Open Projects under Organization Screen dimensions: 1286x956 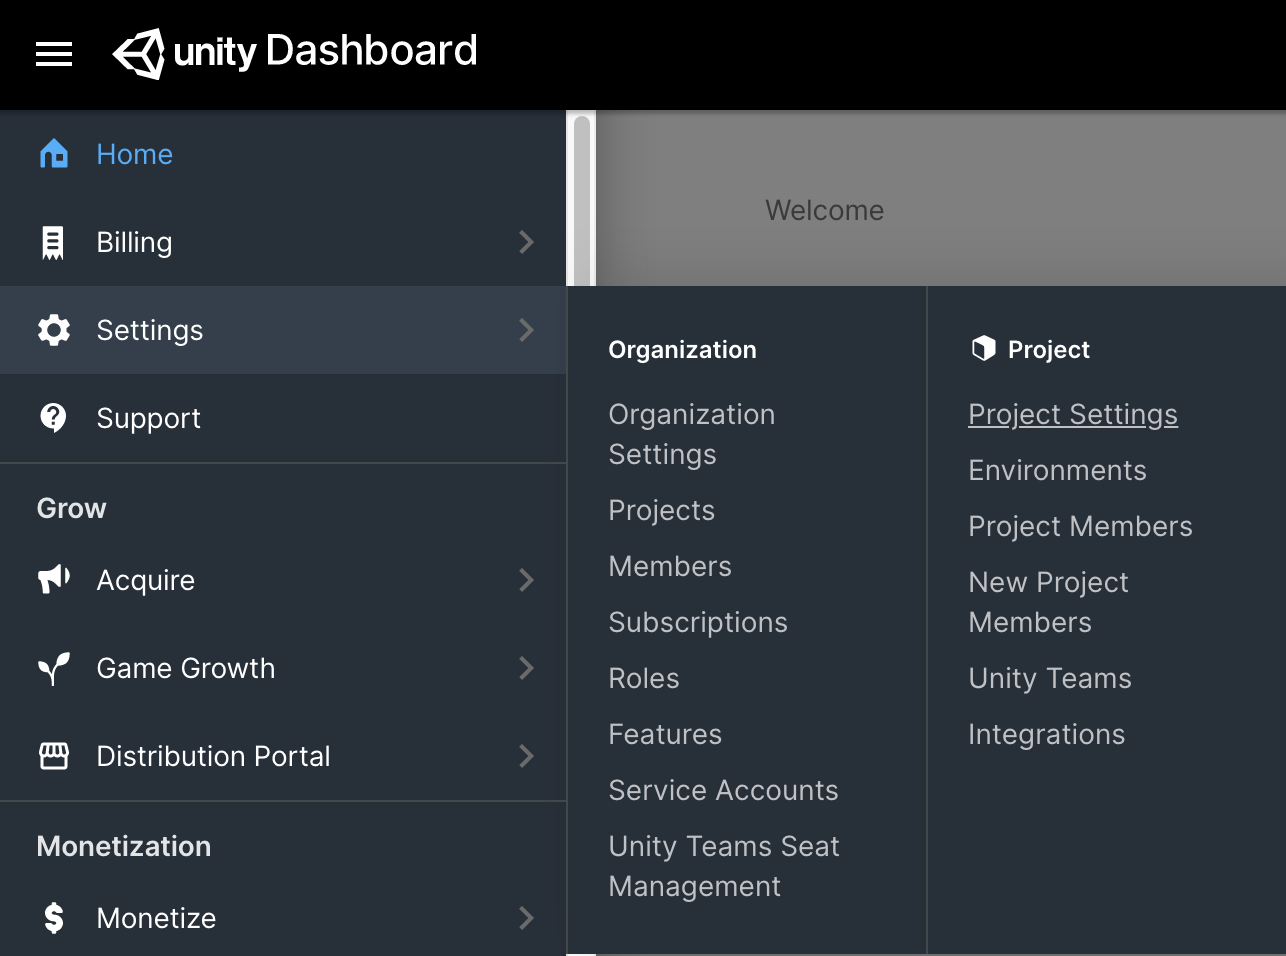click(662, 510)
